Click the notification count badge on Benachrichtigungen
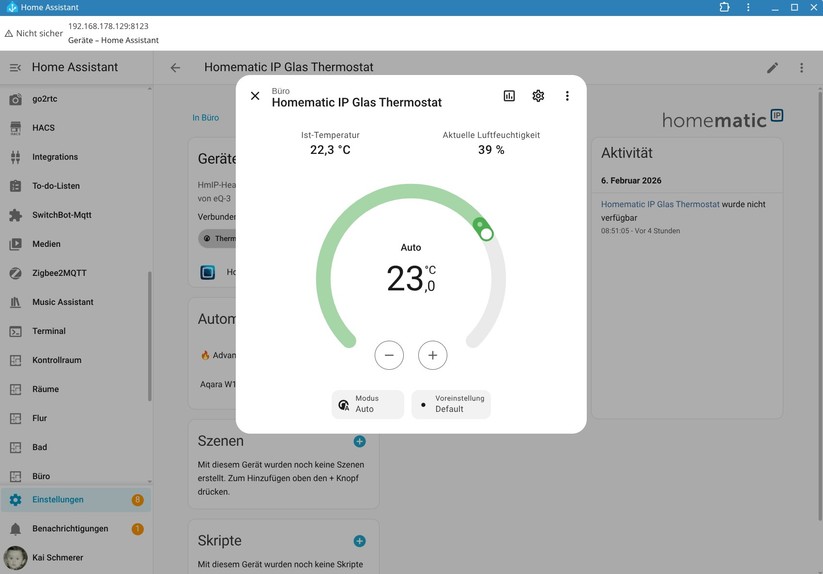This screenshot has width=823, height=574. point(138,528)
